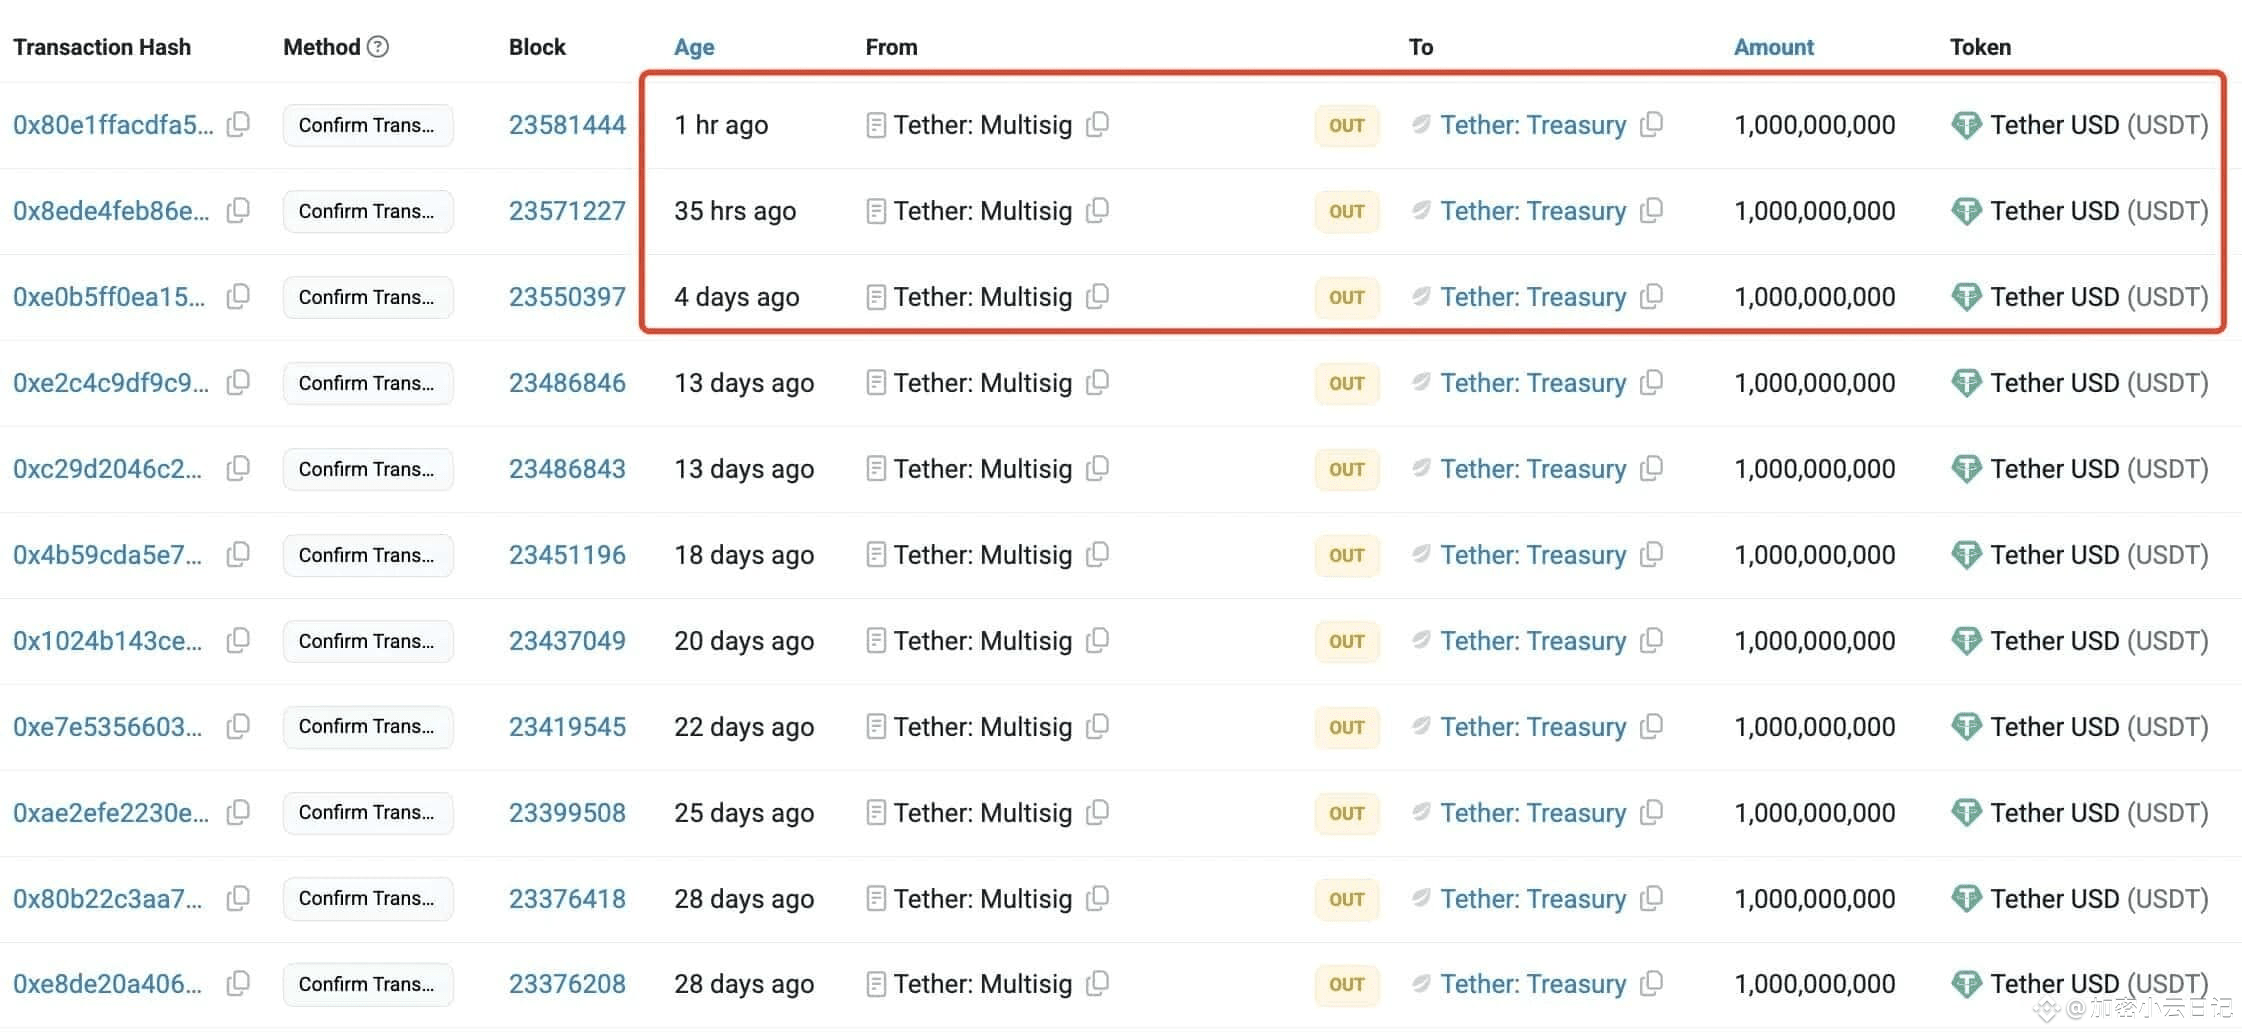2242x1034 pixels.
Task: Sort by the Amount column header
Action: pos(1773,47)
